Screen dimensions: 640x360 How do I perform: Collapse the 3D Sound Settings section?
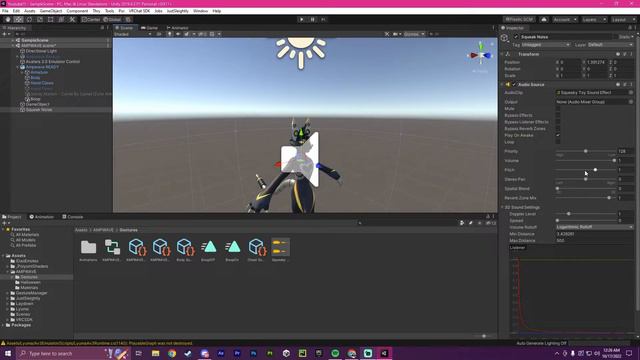[x=502, y=207]
